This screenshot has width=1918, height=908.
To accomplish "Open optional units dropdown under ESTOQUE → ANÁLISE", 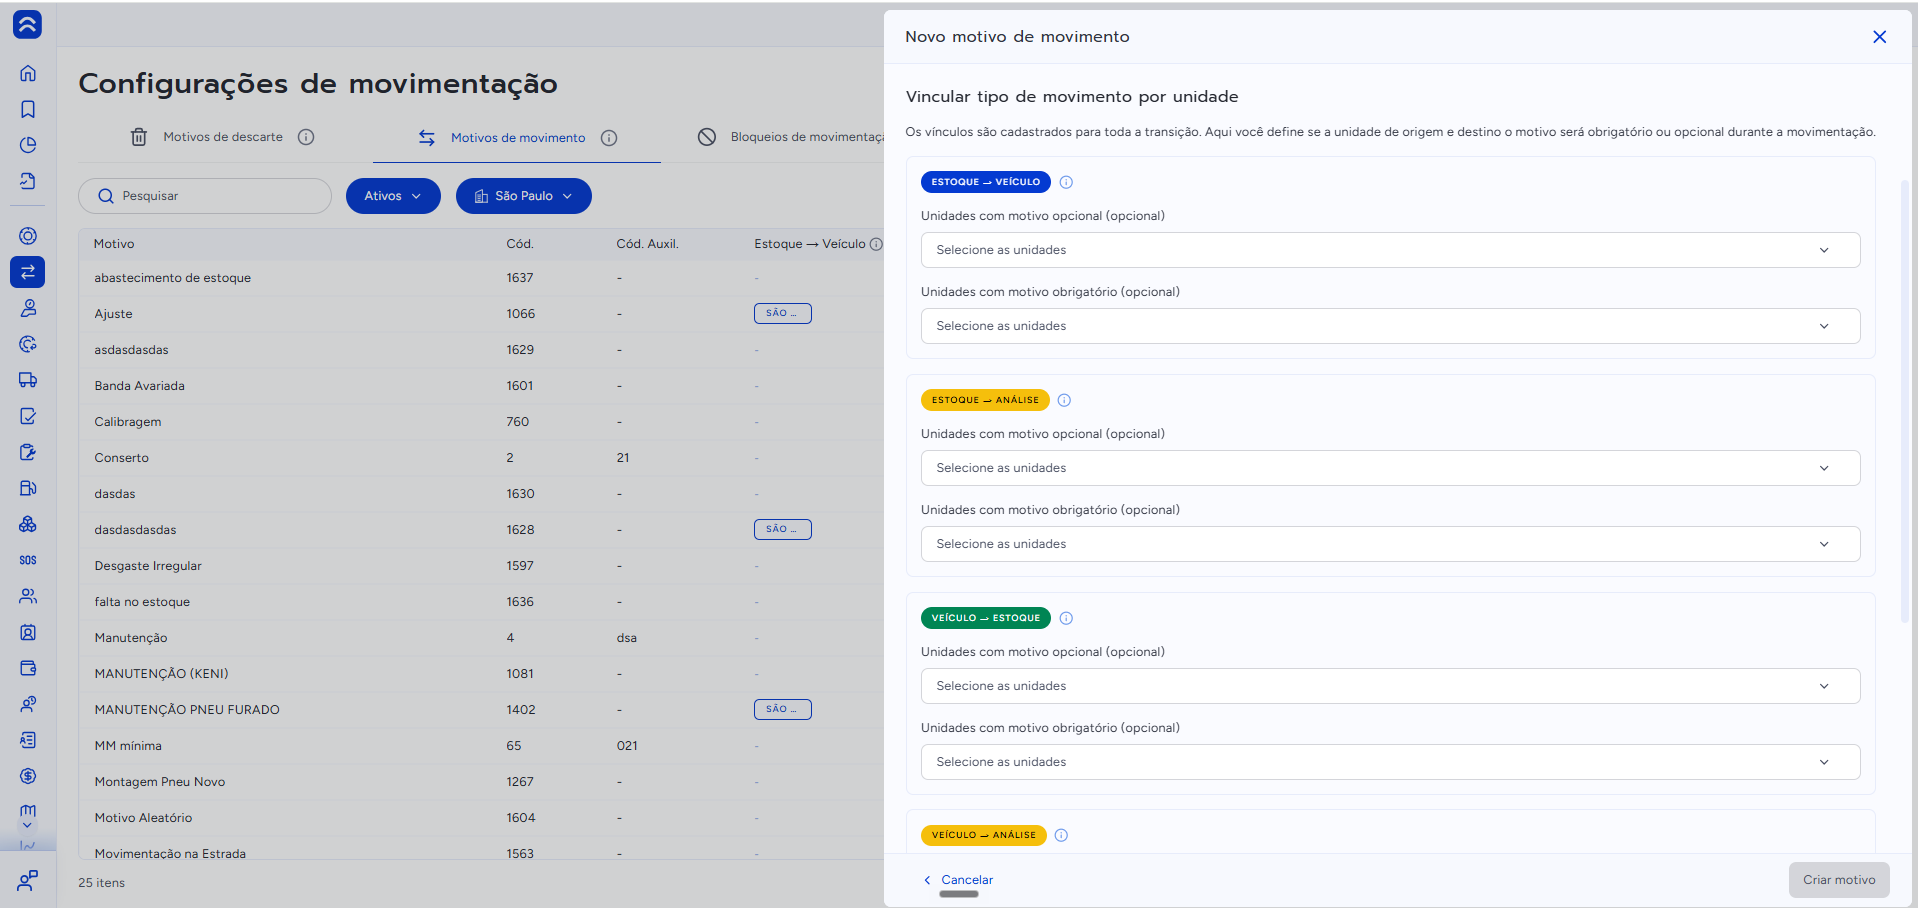I will [1390, 468].
